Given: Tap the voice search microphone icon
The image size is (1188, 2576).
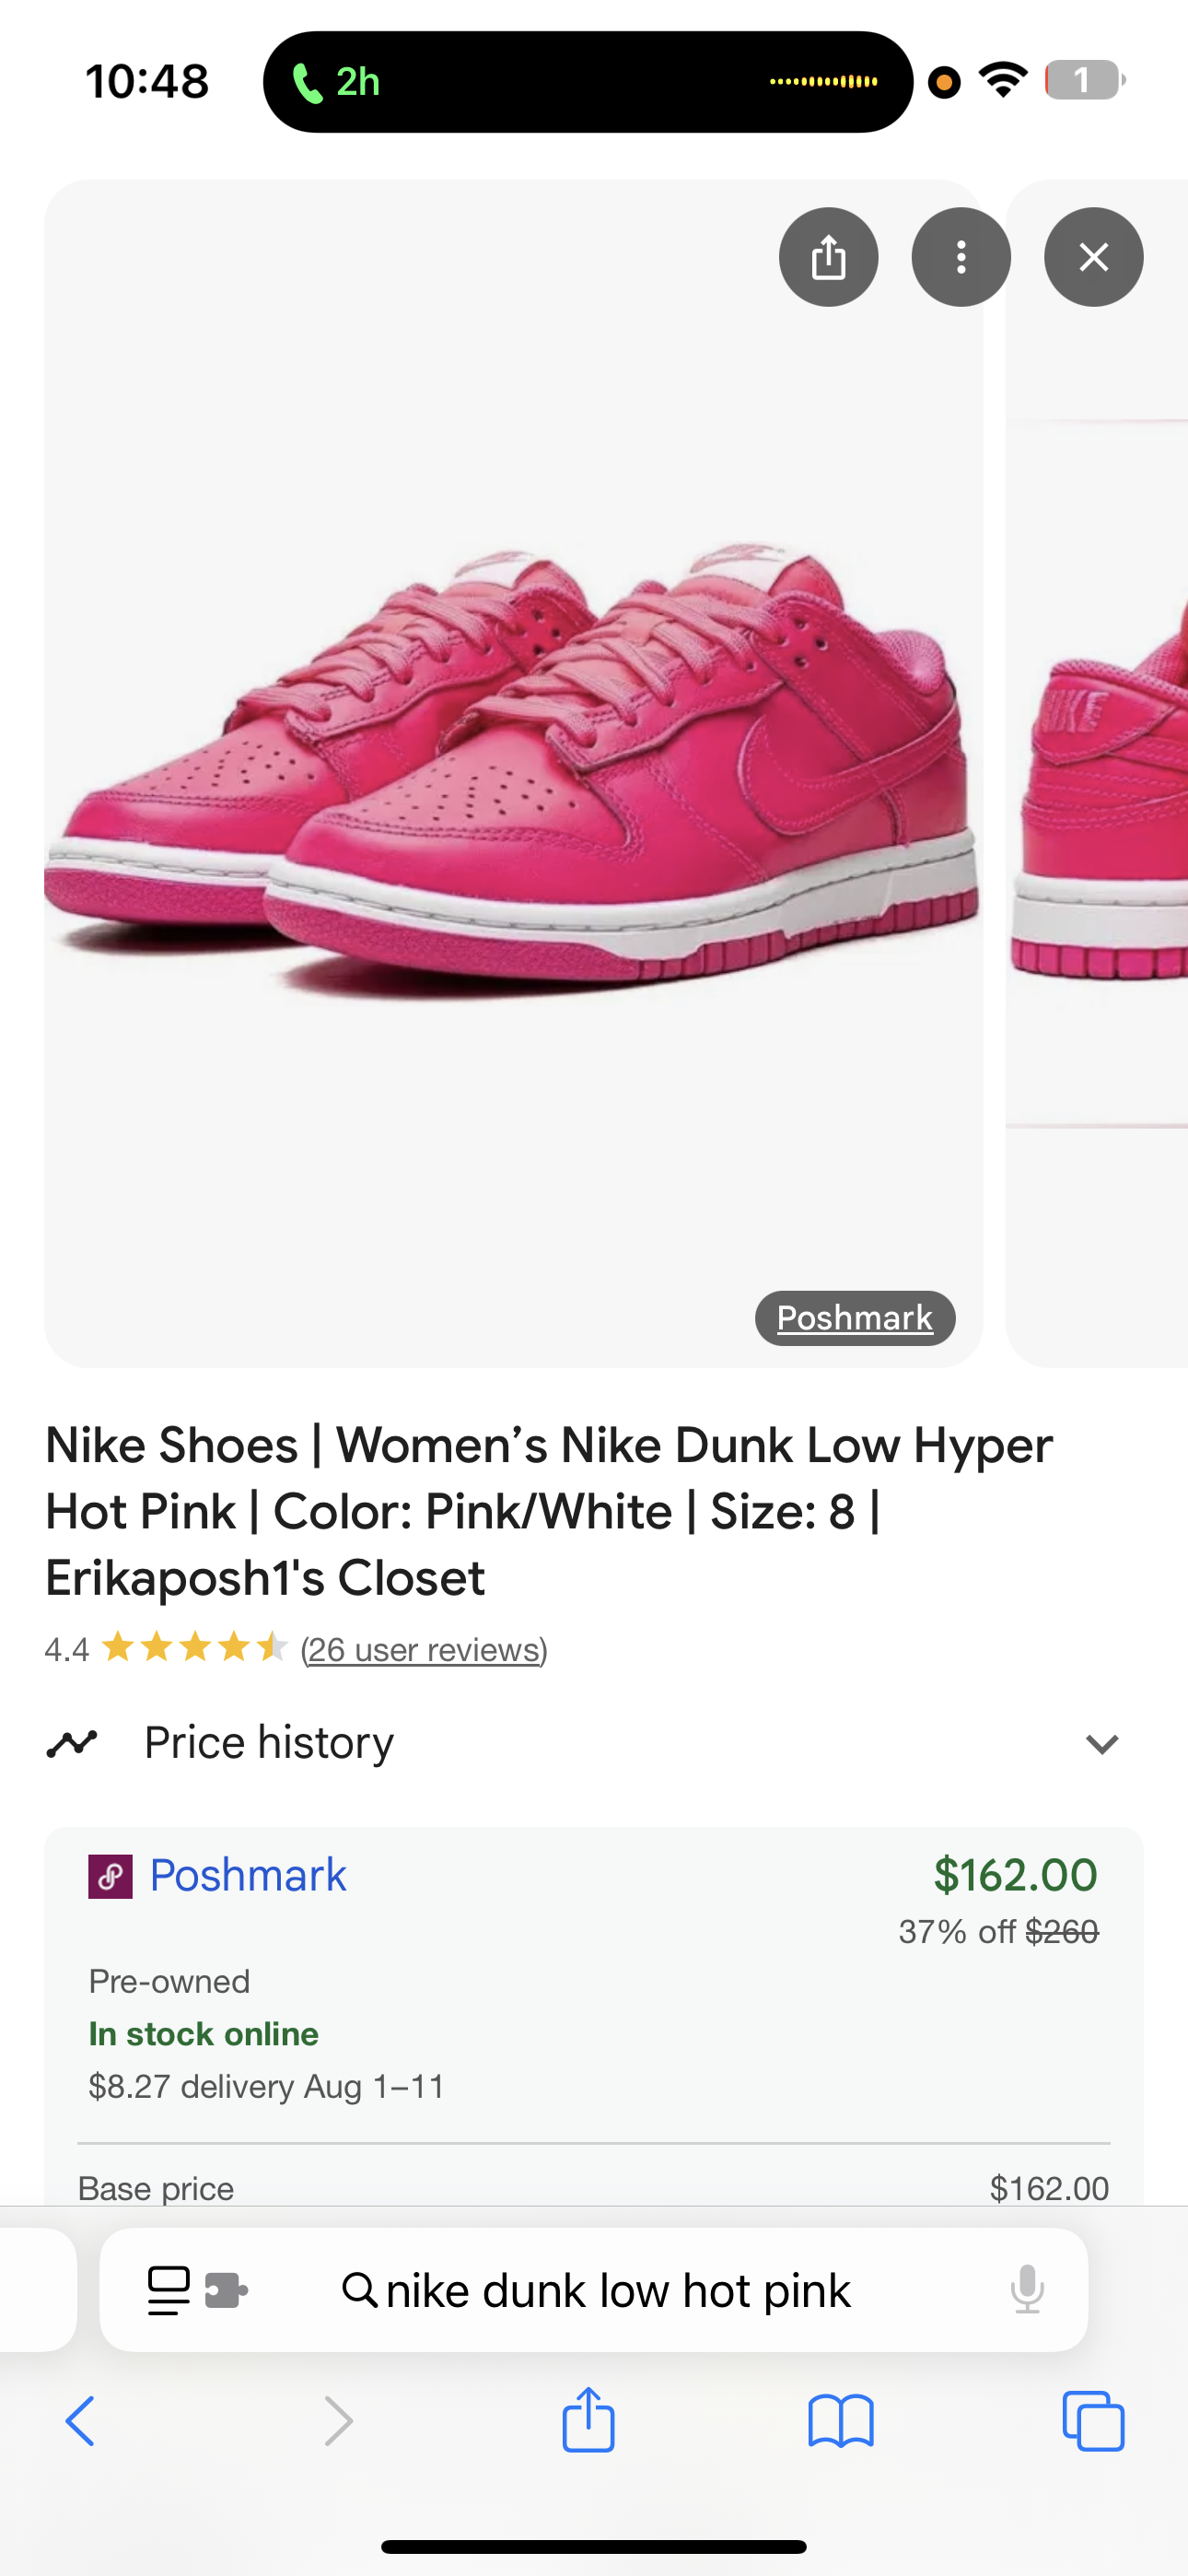Looking at the screenshot, I should tap(1028, 2290).
